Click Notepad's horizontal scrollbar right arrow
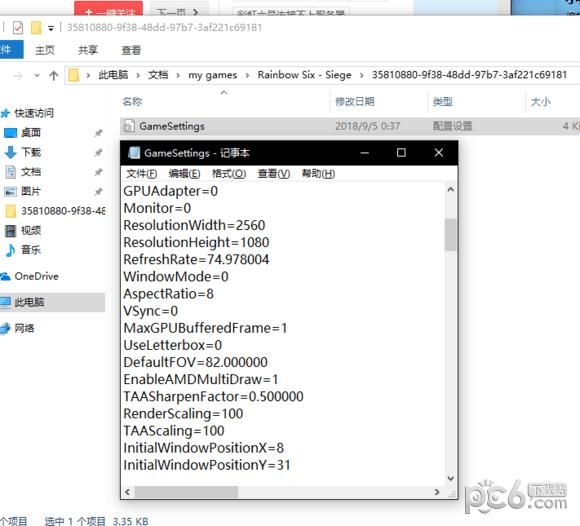Screen dimensions: 580x526 point(437,492)
